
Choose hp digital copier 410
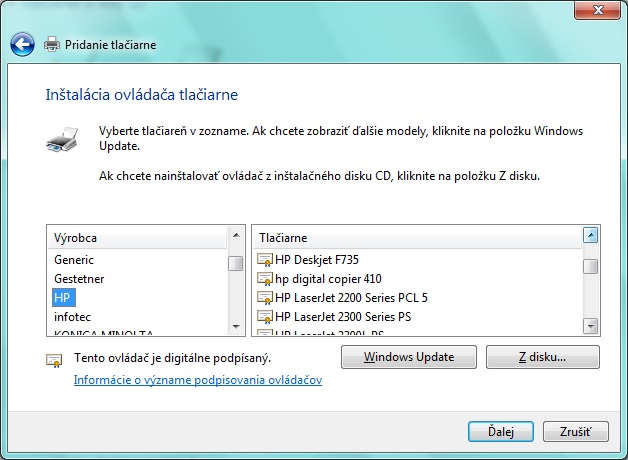(328, 279)
